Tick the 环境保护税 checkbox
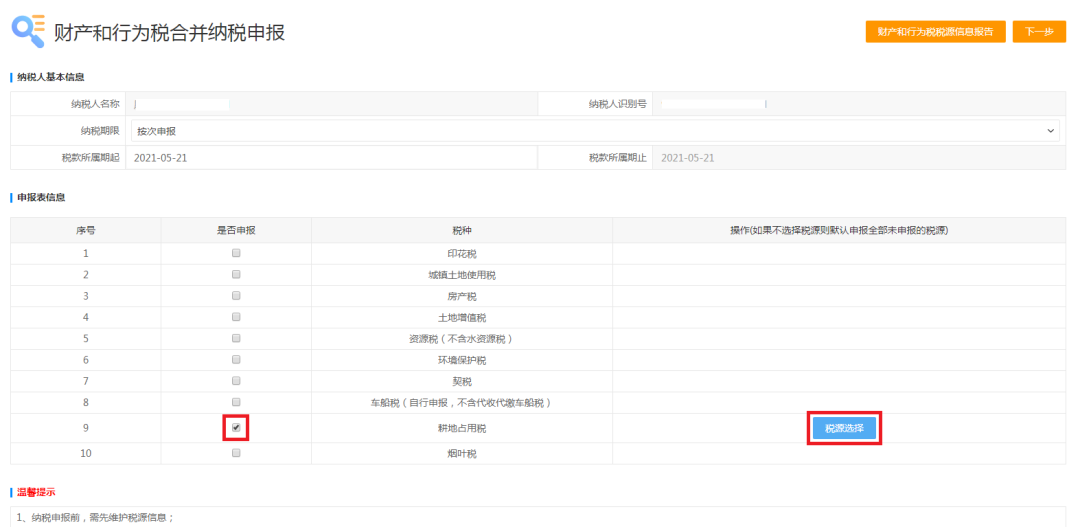 (236, 359)
